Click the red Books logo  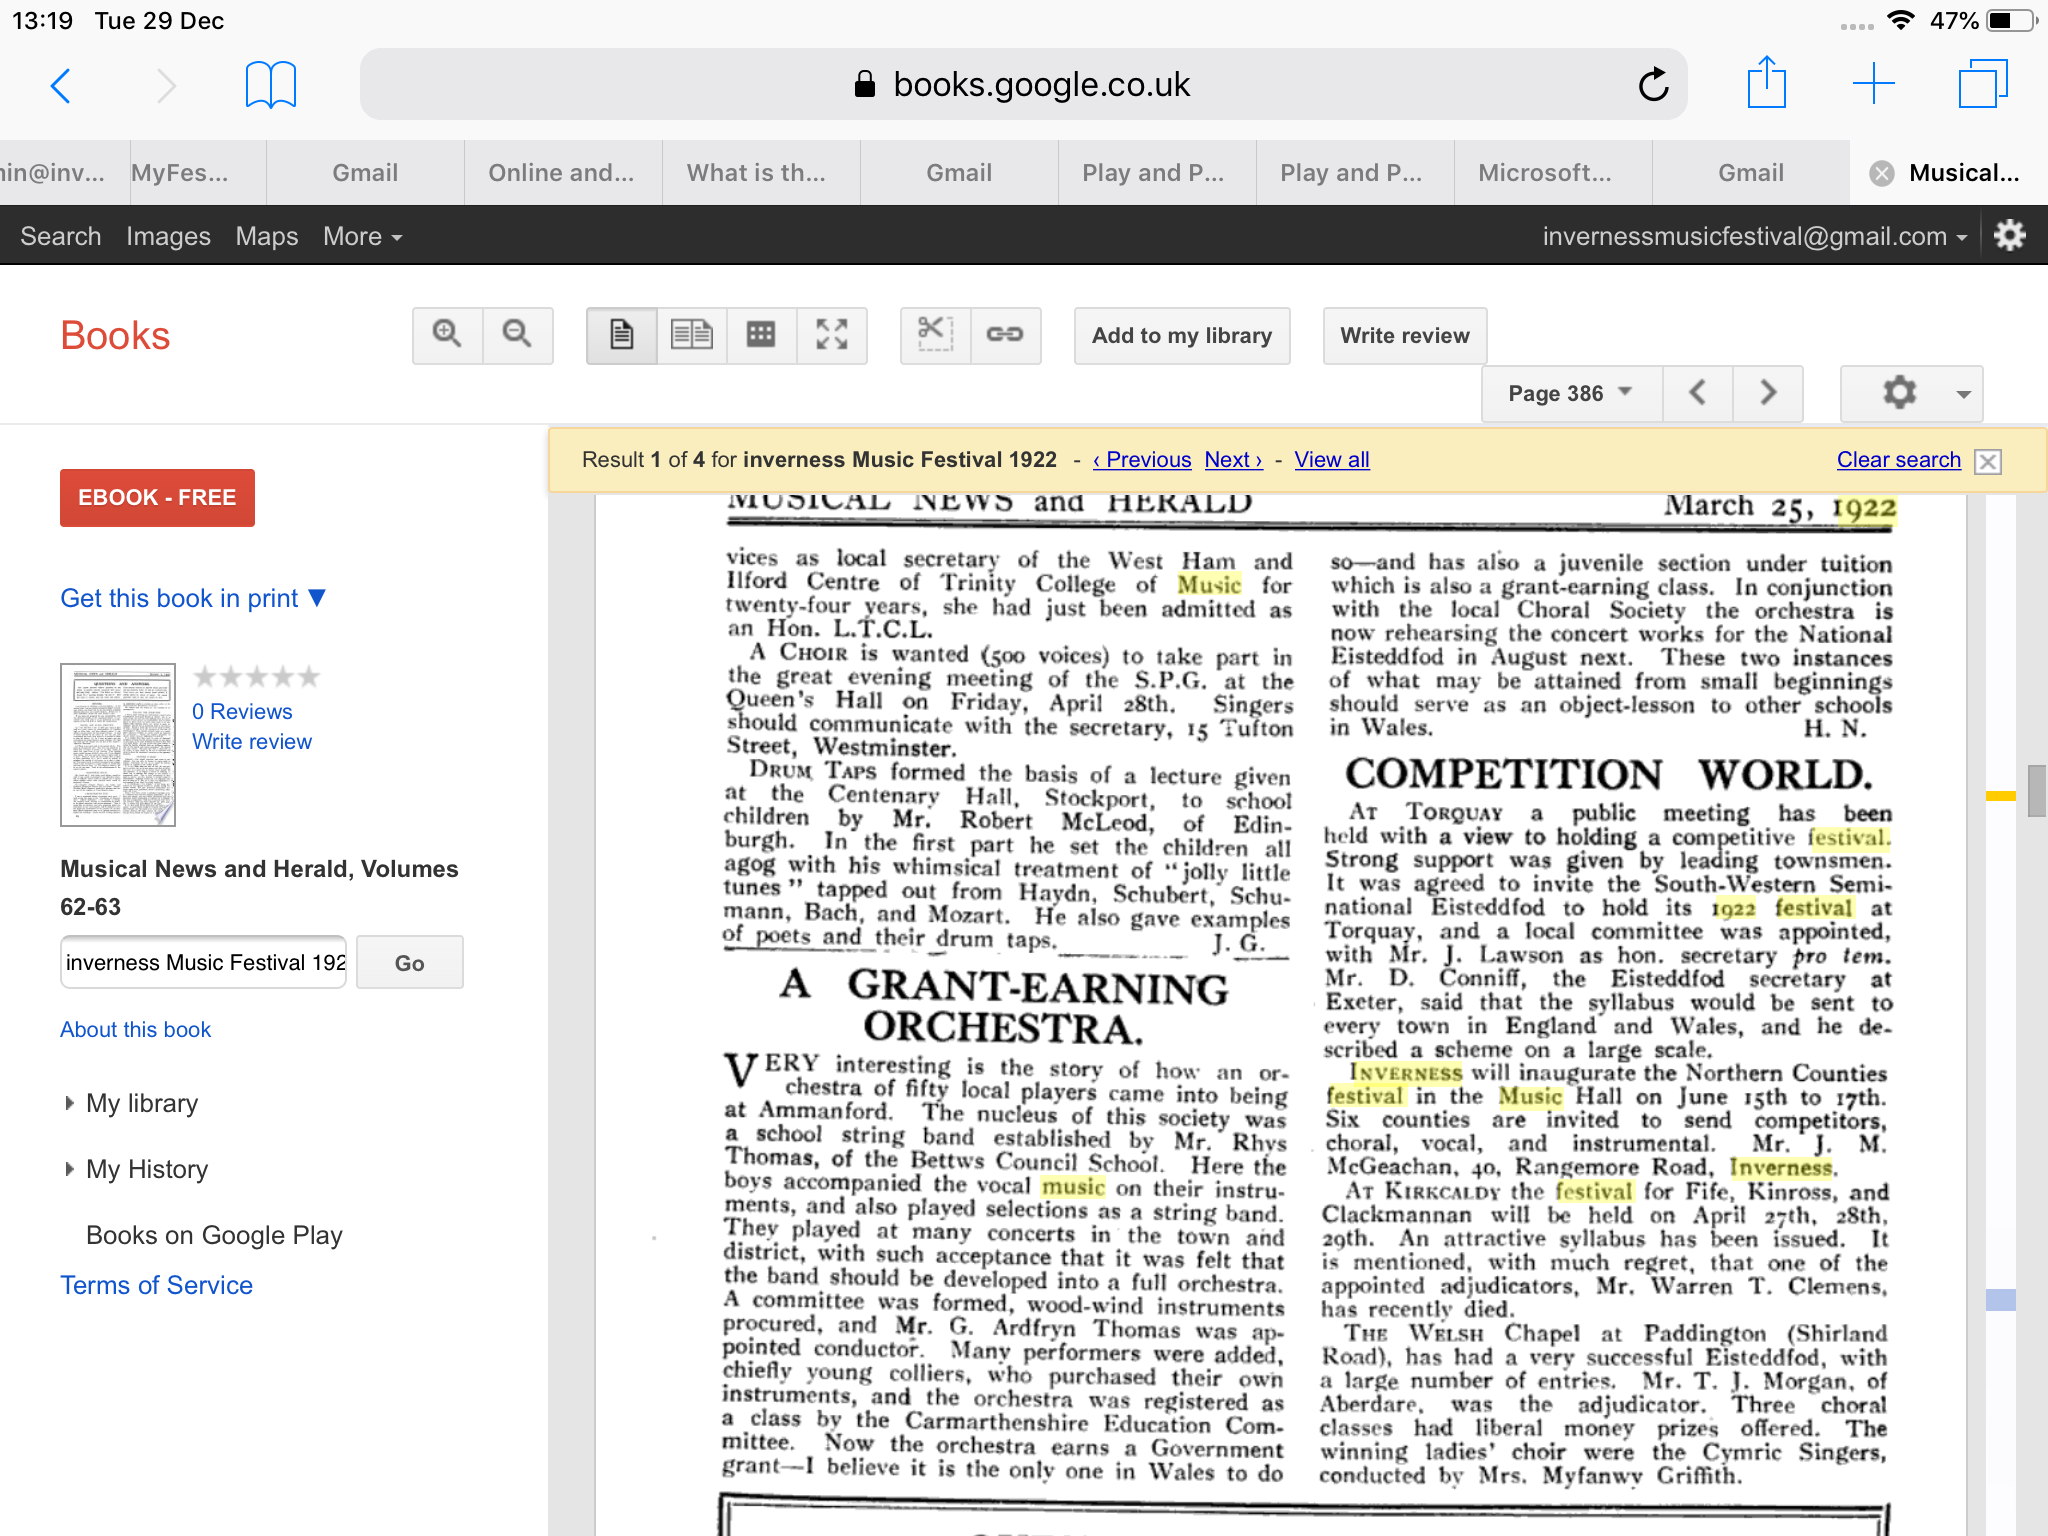tap(115, 336)
